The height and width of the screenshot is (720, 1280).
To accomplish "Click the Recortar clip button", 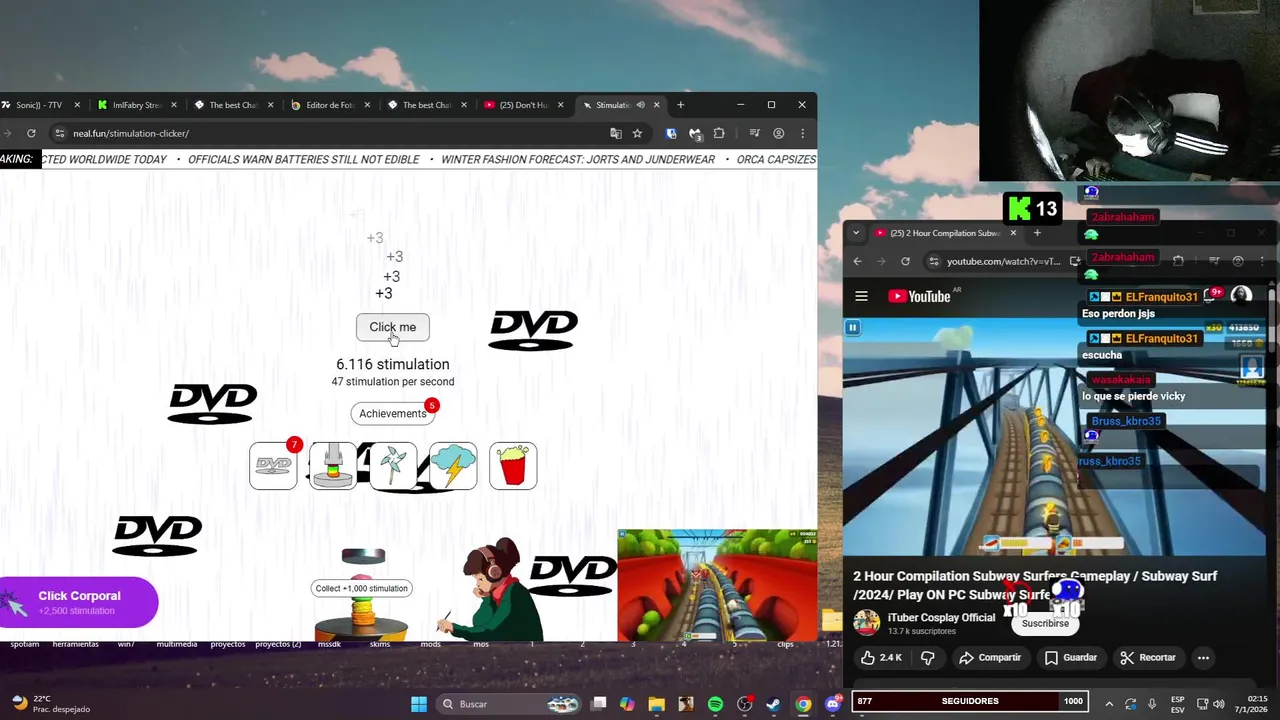I will point(1147,657).
